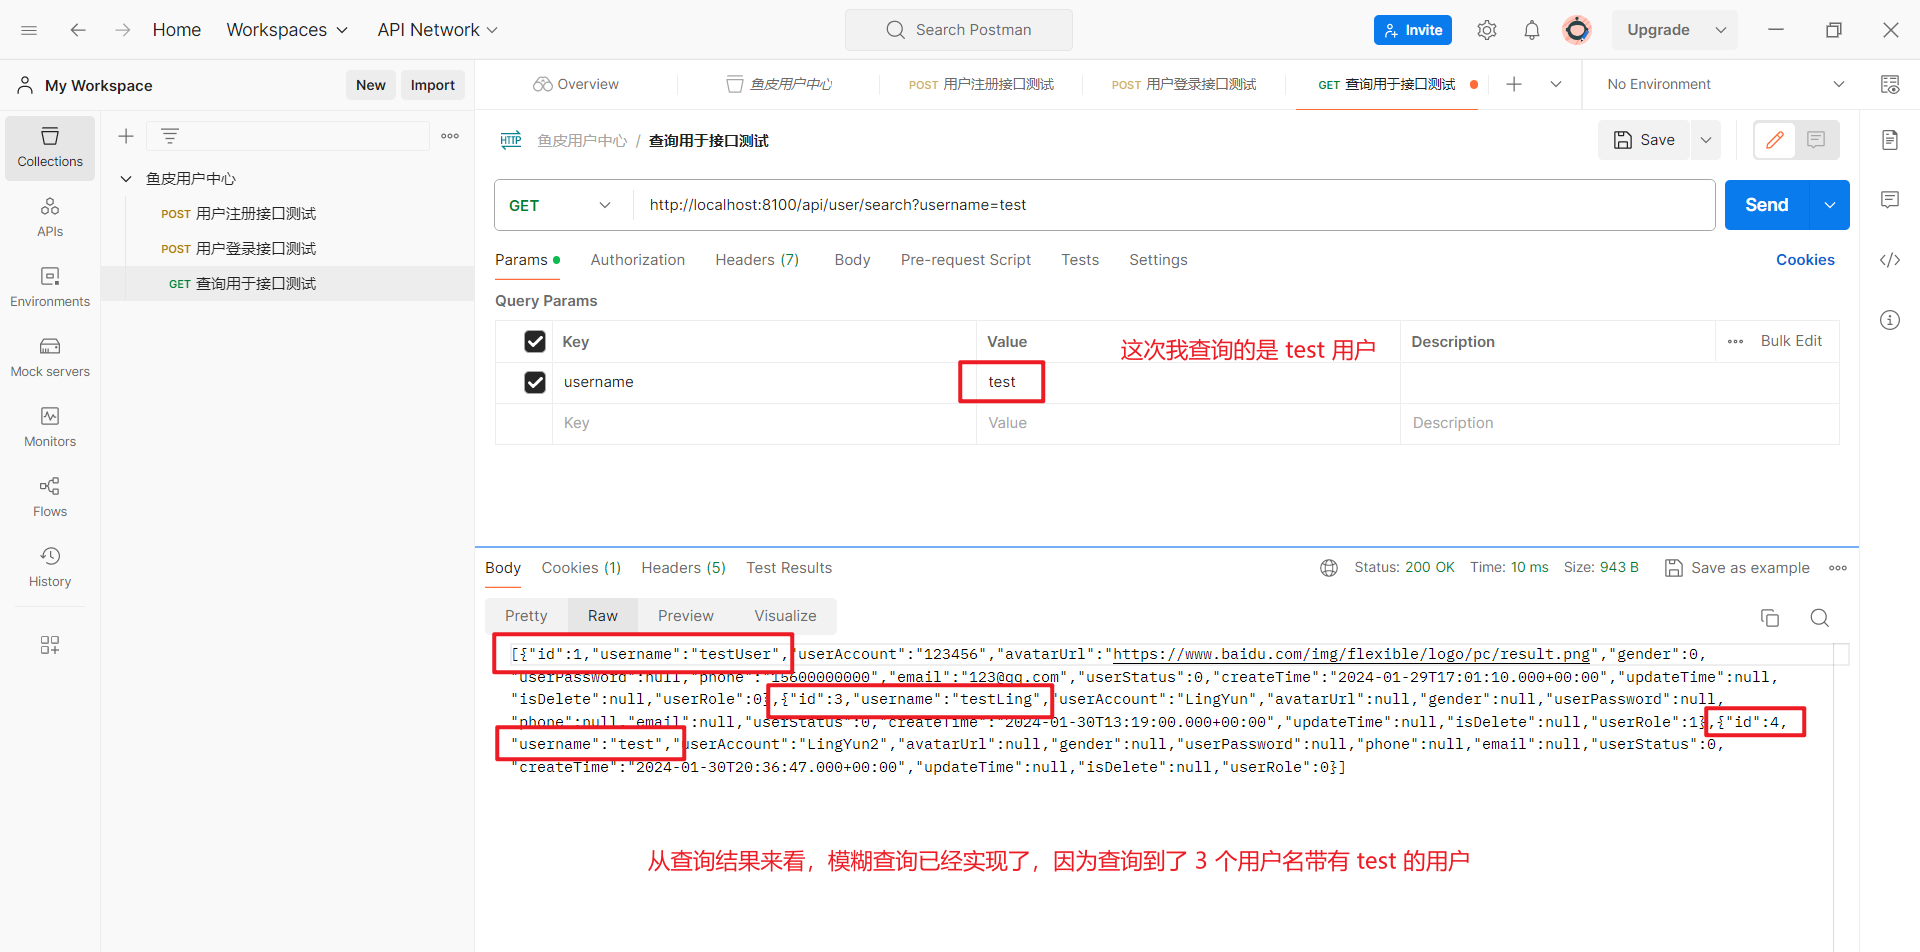Switch response view to Pretty
Image resolution: width=1920 pixels, height=952 pixels.
[526, 616]
